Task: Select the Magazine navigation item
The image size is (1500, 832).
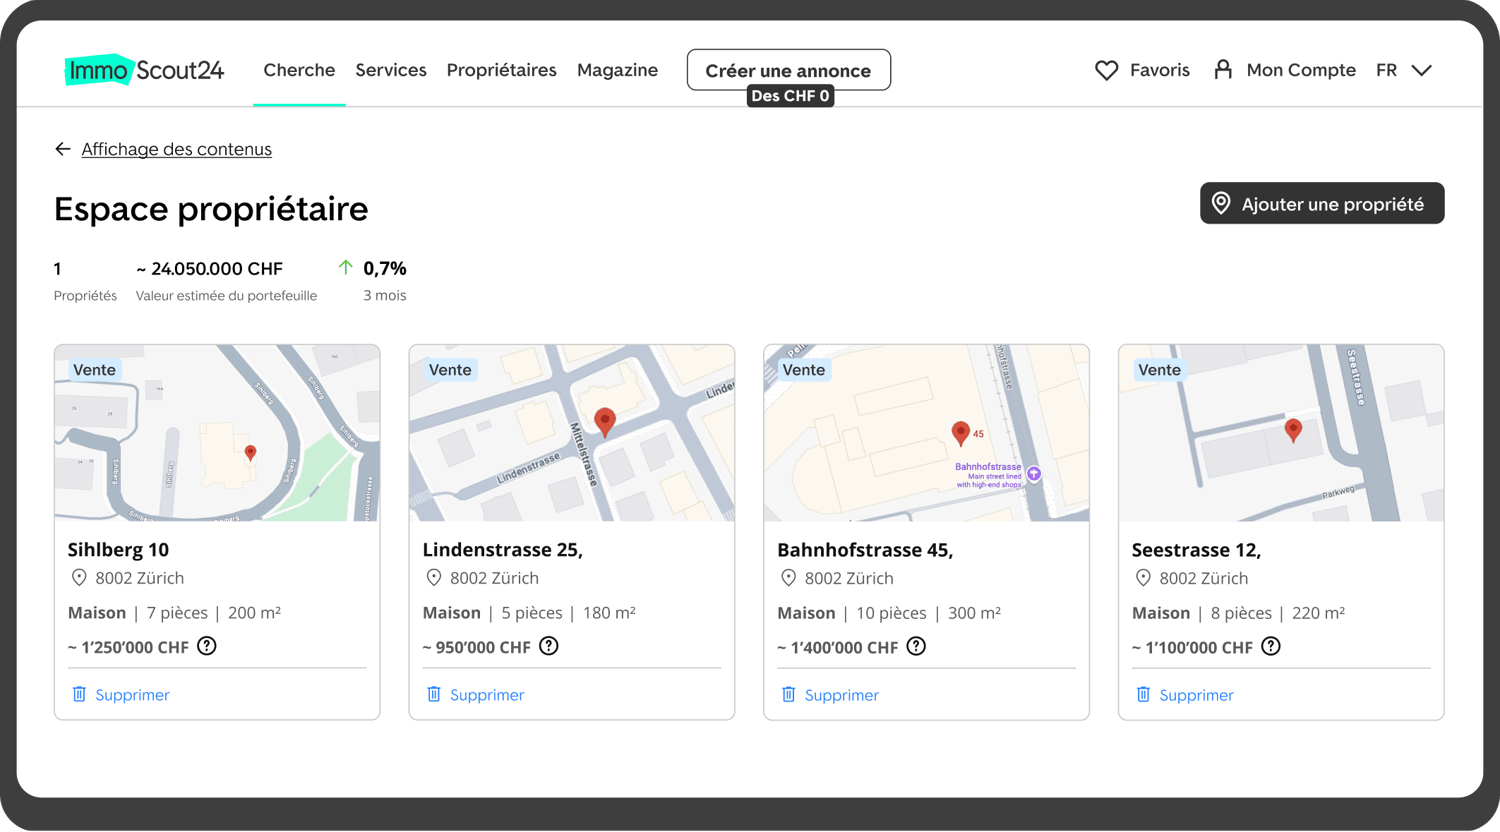Action: 617,70
